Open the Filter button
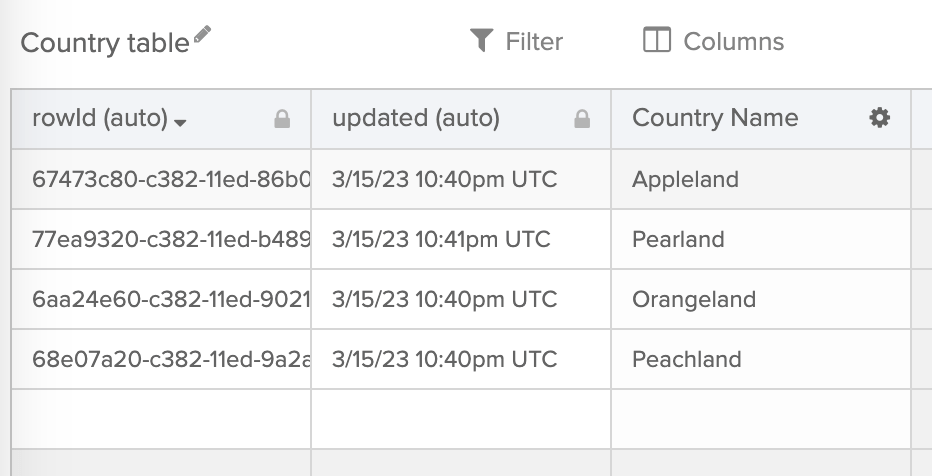 coord(517,41)
